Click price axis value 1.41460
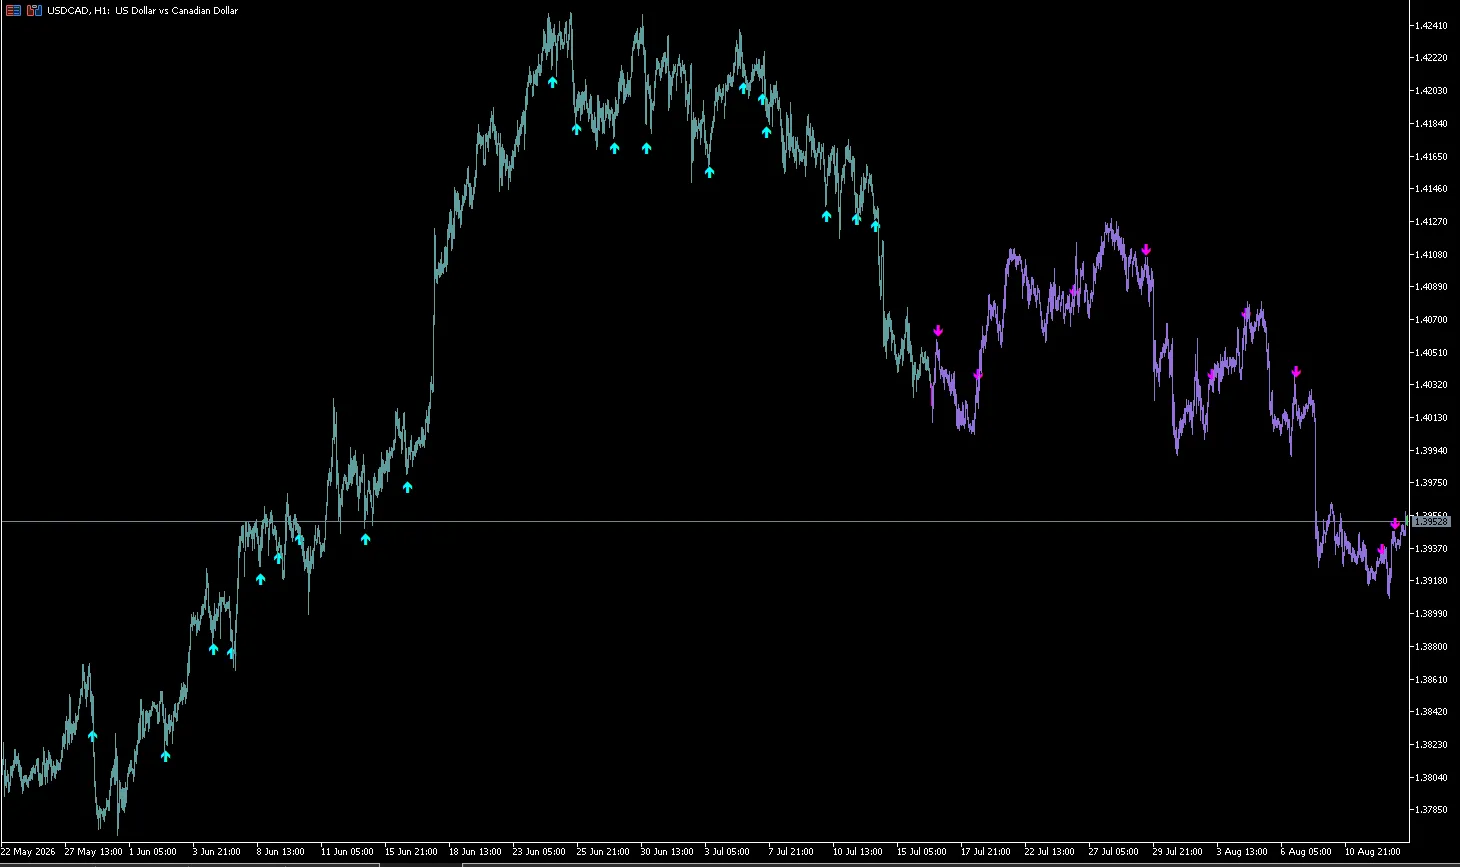The height and width of the screenshot is (867, 1460). tap(1433, 189)
